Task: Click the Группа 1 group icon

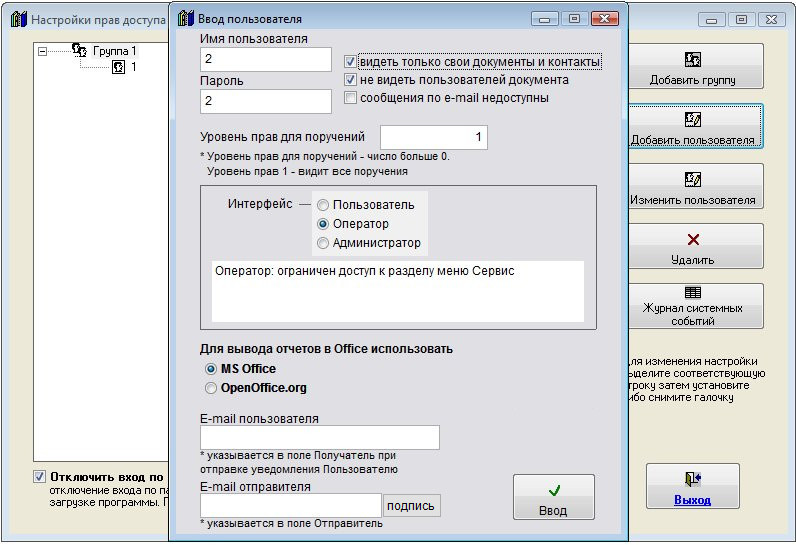Action: point(79,50)
